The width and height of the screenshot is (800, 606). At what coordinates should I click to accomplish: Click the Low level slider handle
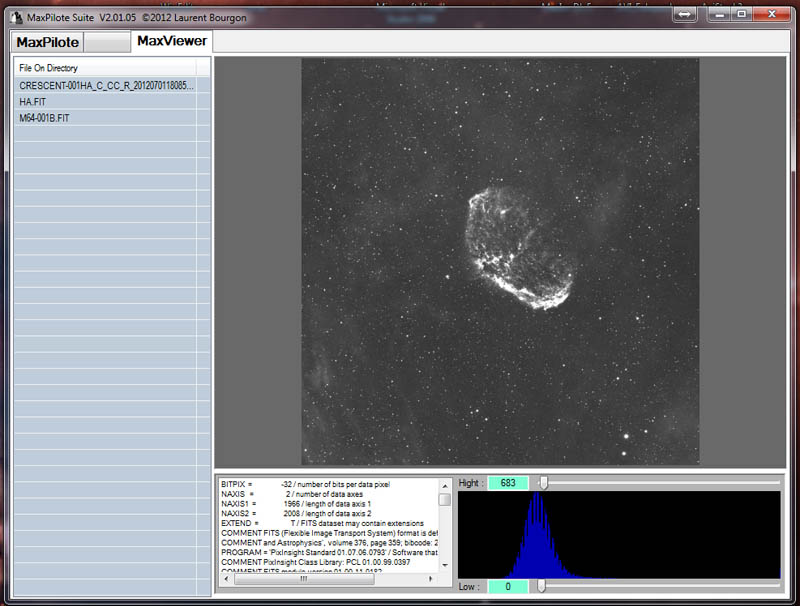point(541,586)
